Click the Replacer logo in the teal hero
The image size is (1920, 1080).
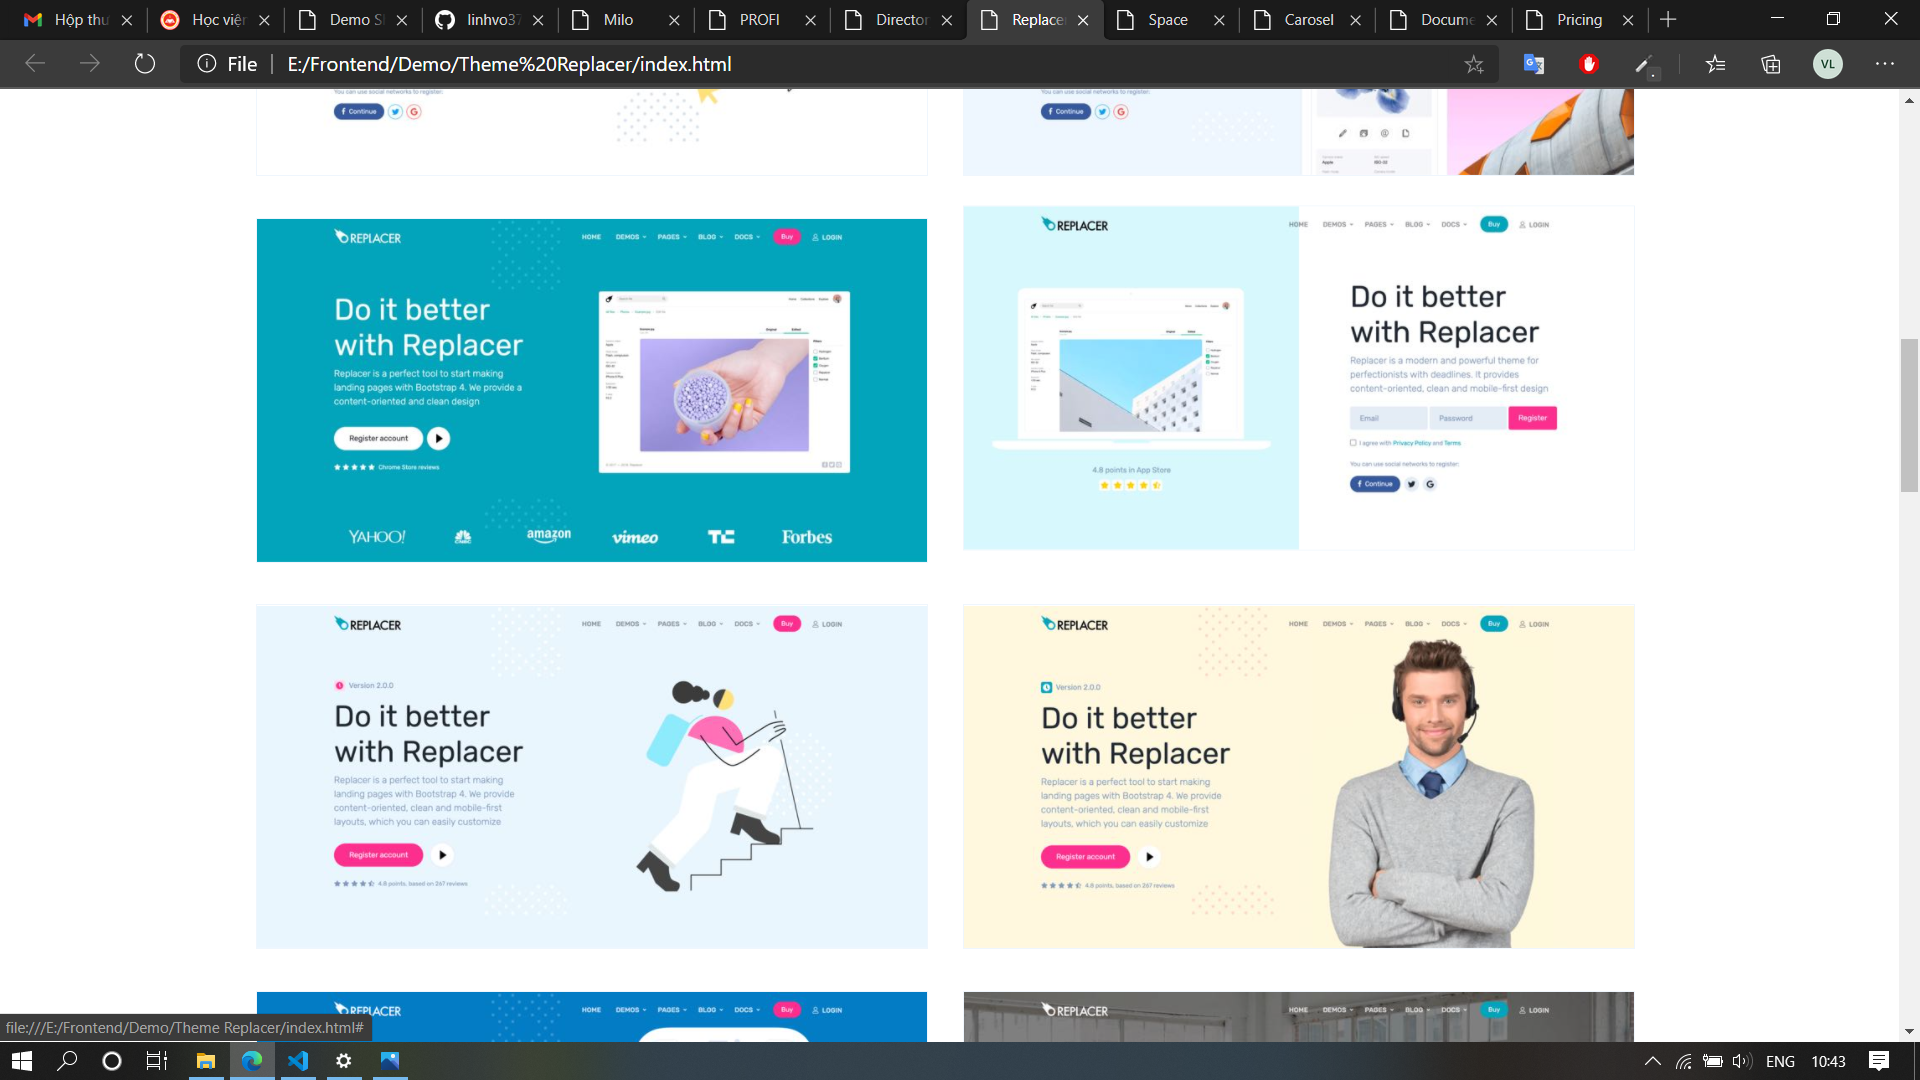click(366, 238)
